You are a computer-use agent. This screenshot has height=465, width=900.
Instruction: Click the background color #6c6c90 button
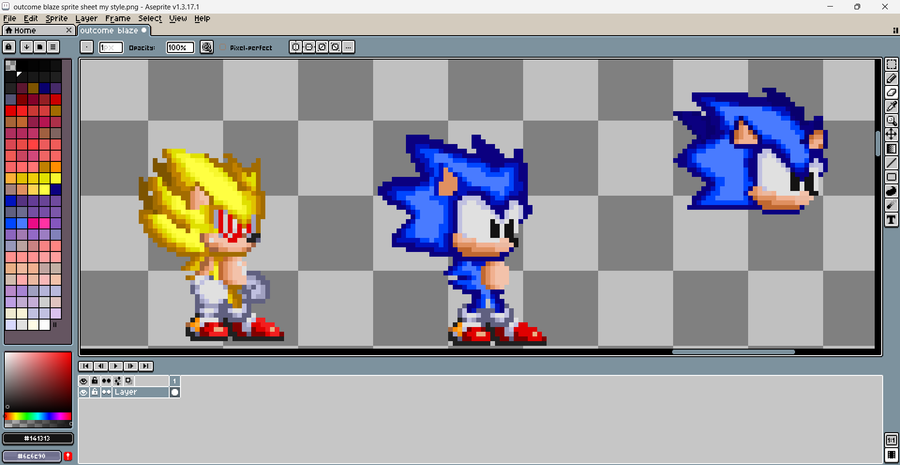32,456
